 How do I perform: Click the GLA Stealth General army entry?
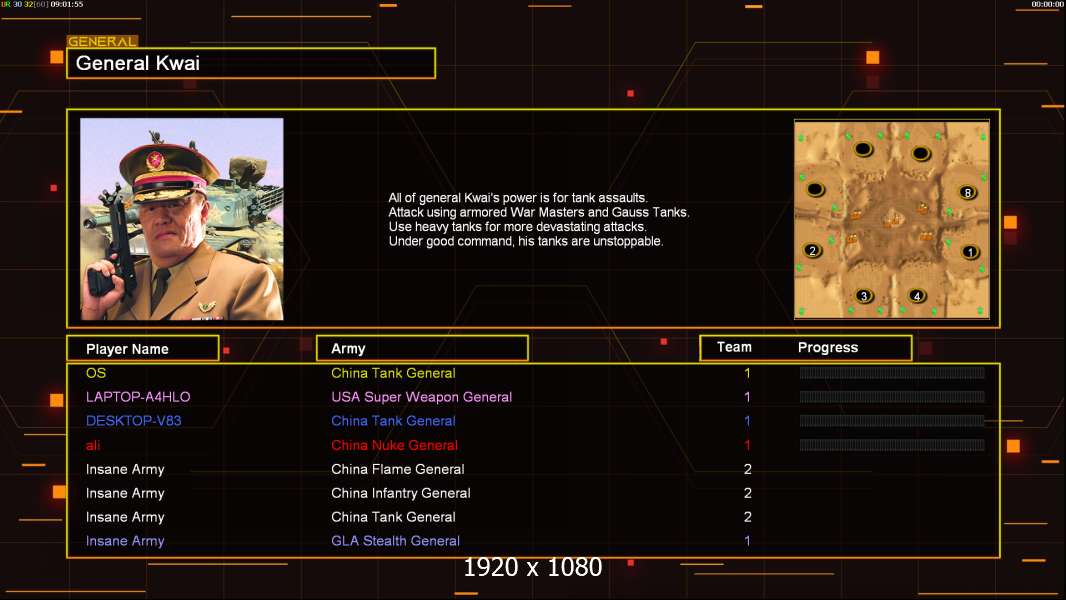pyautogui.click(x=395, y=541)
